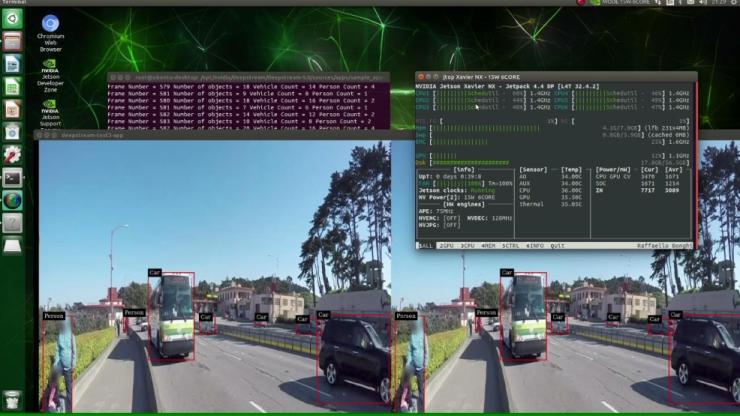
Task: Click the gray question-mark dock icon
Action: (12, 223)
